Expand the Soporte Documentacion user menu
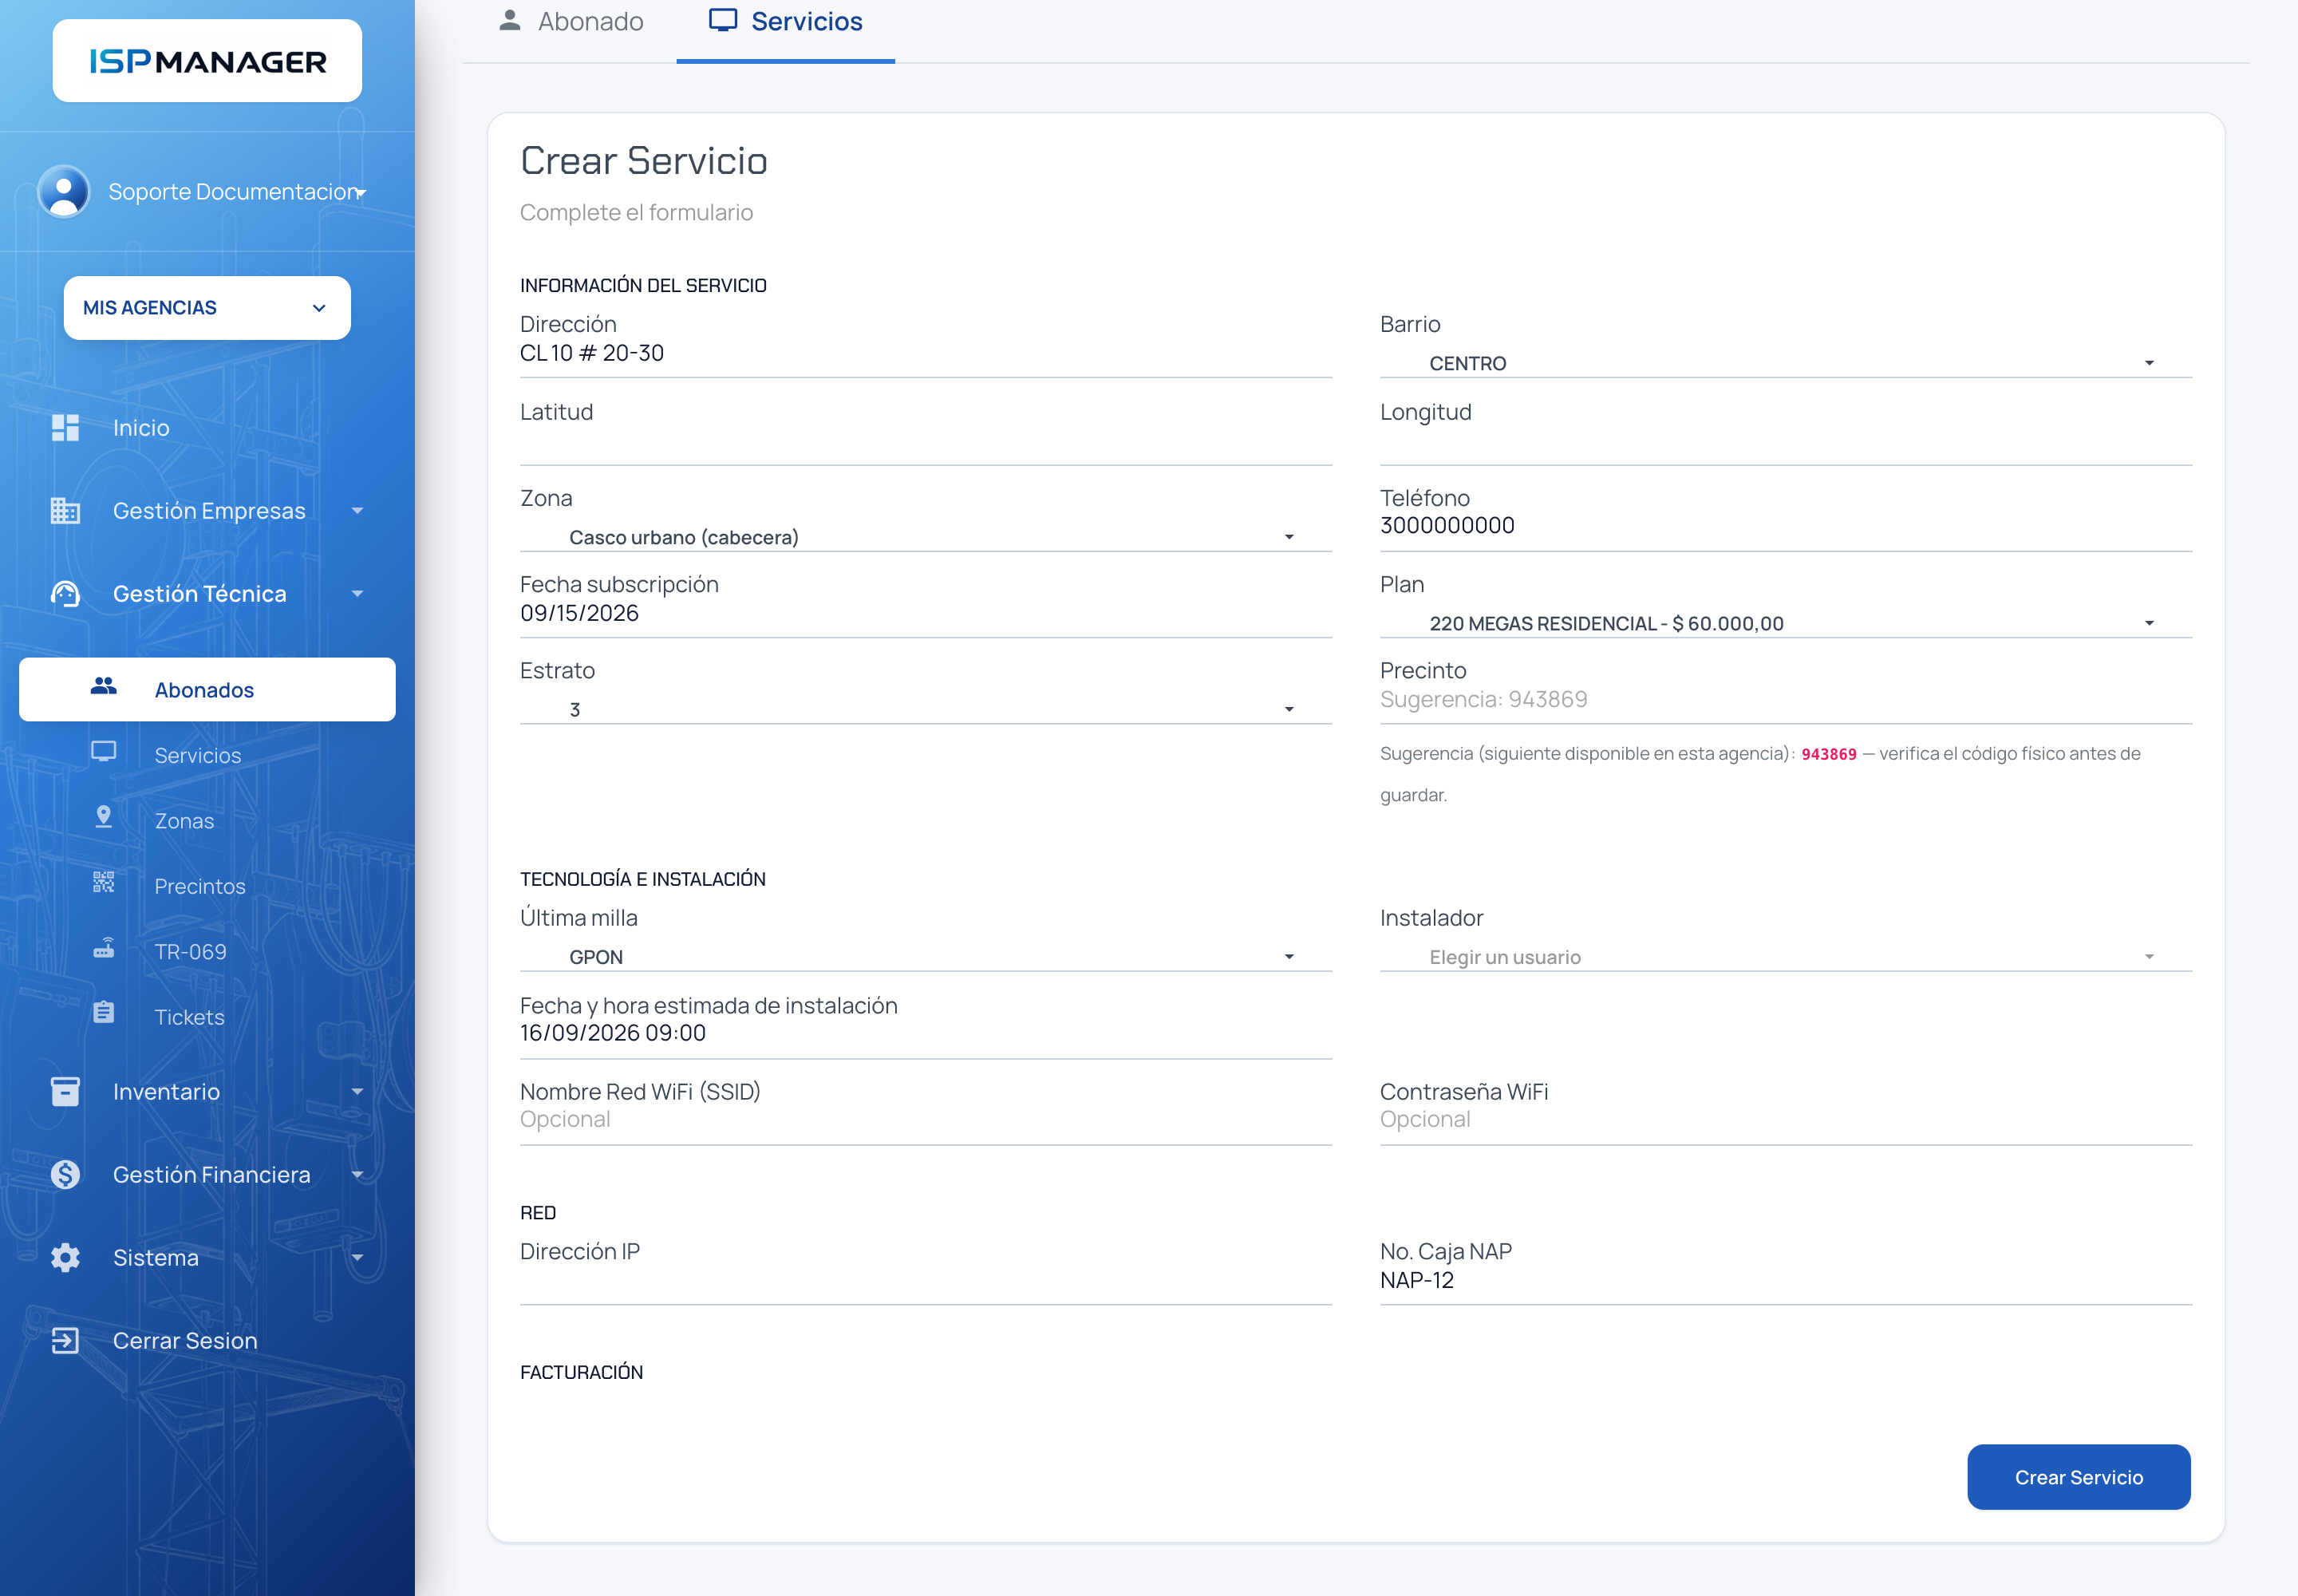Viewport: 2298px width, 1596px height. tap(361, 192)
